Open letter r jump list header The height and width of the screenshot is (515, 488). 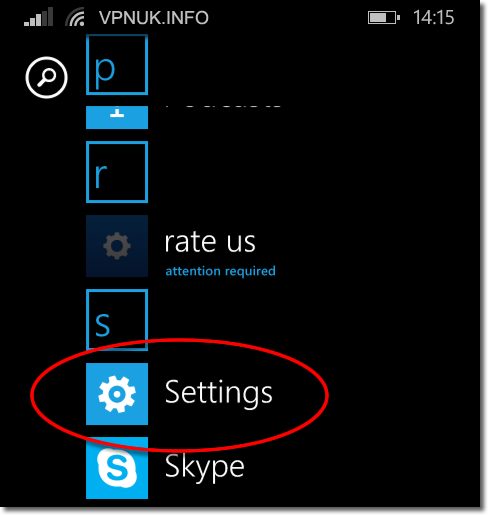(117, 172)
